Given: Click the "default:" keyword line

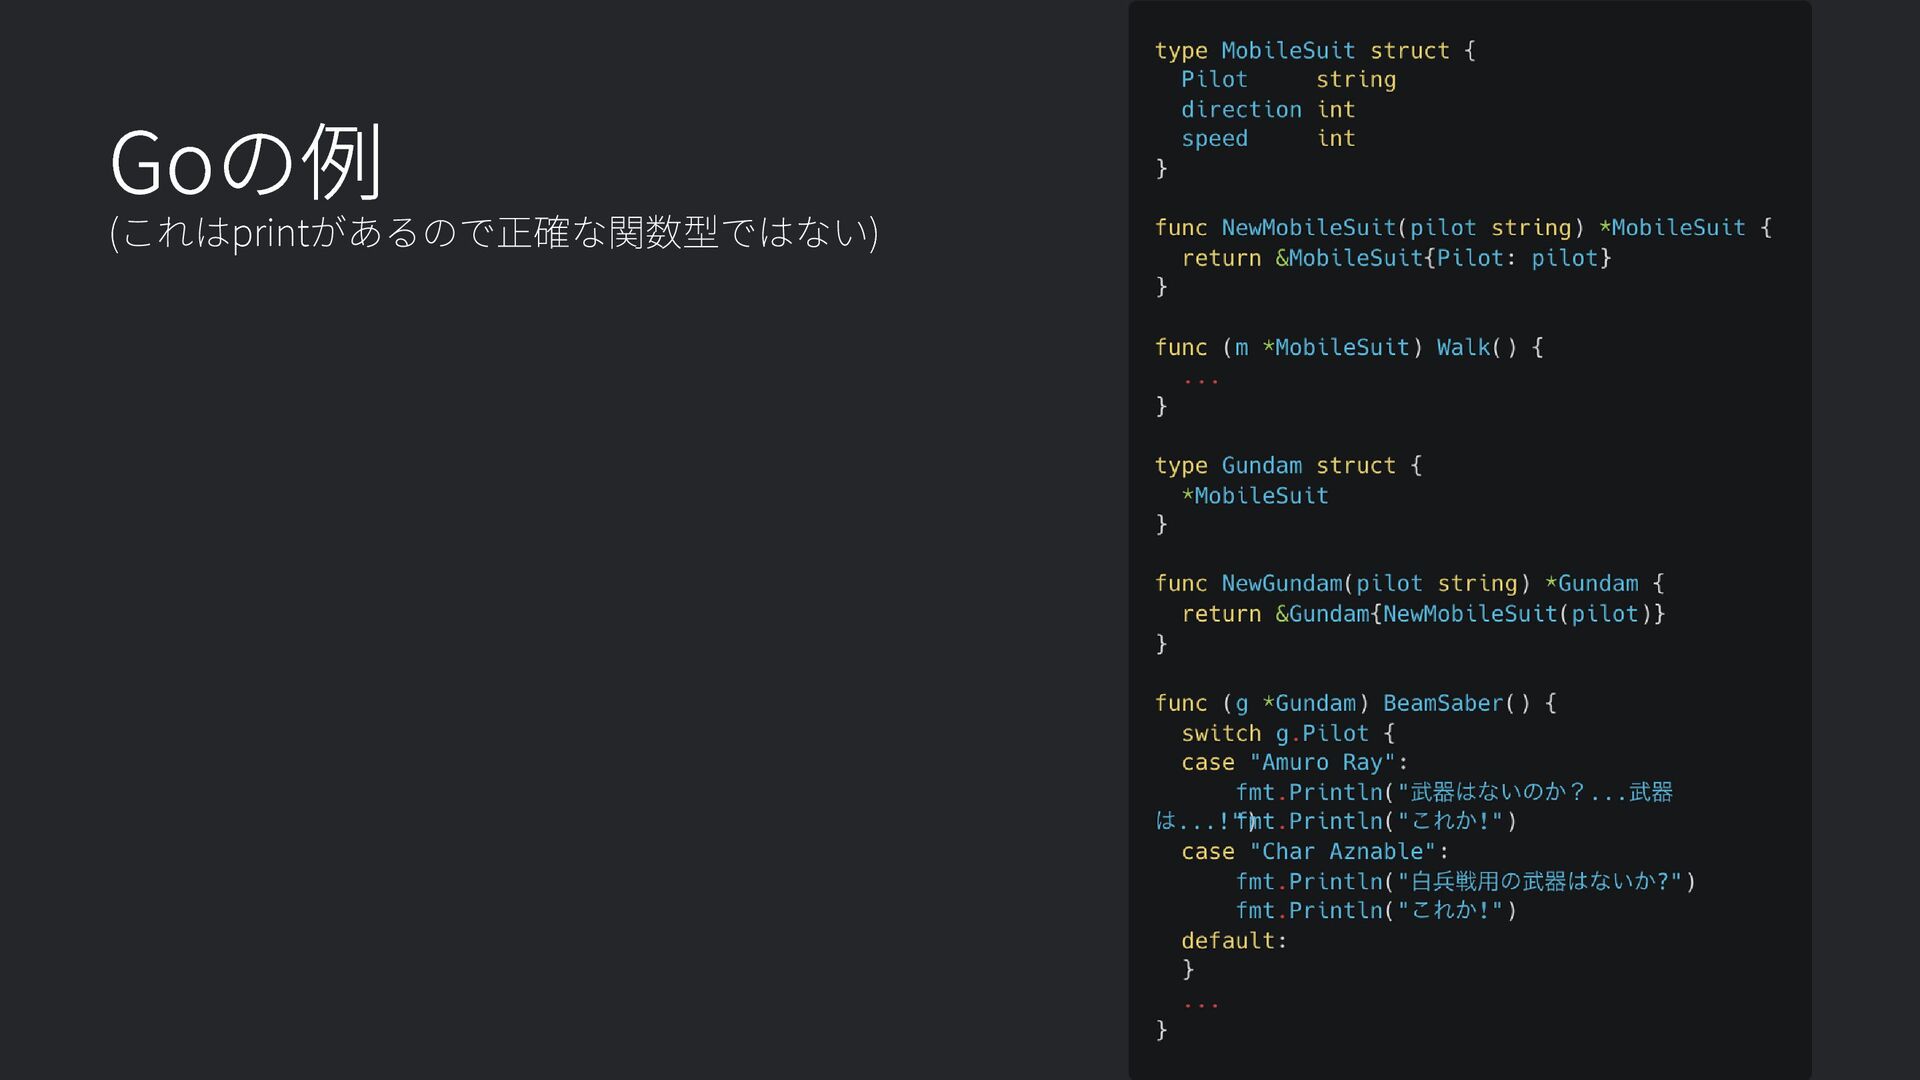Looking at the screenshot, I should pos(1233,941).
